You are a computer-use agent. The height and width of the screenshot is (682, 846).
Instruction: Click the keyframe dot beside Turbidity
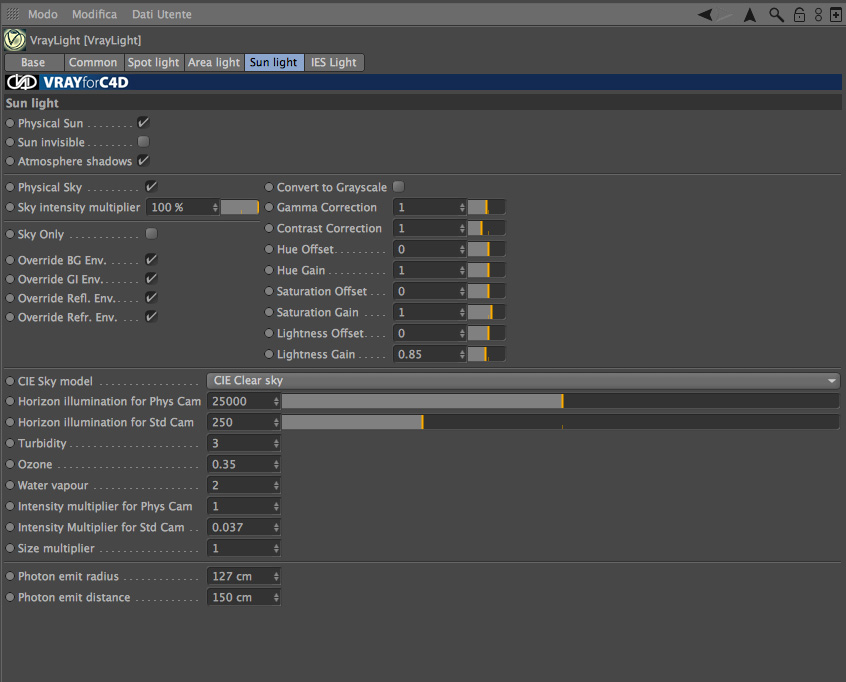(10, 443)
